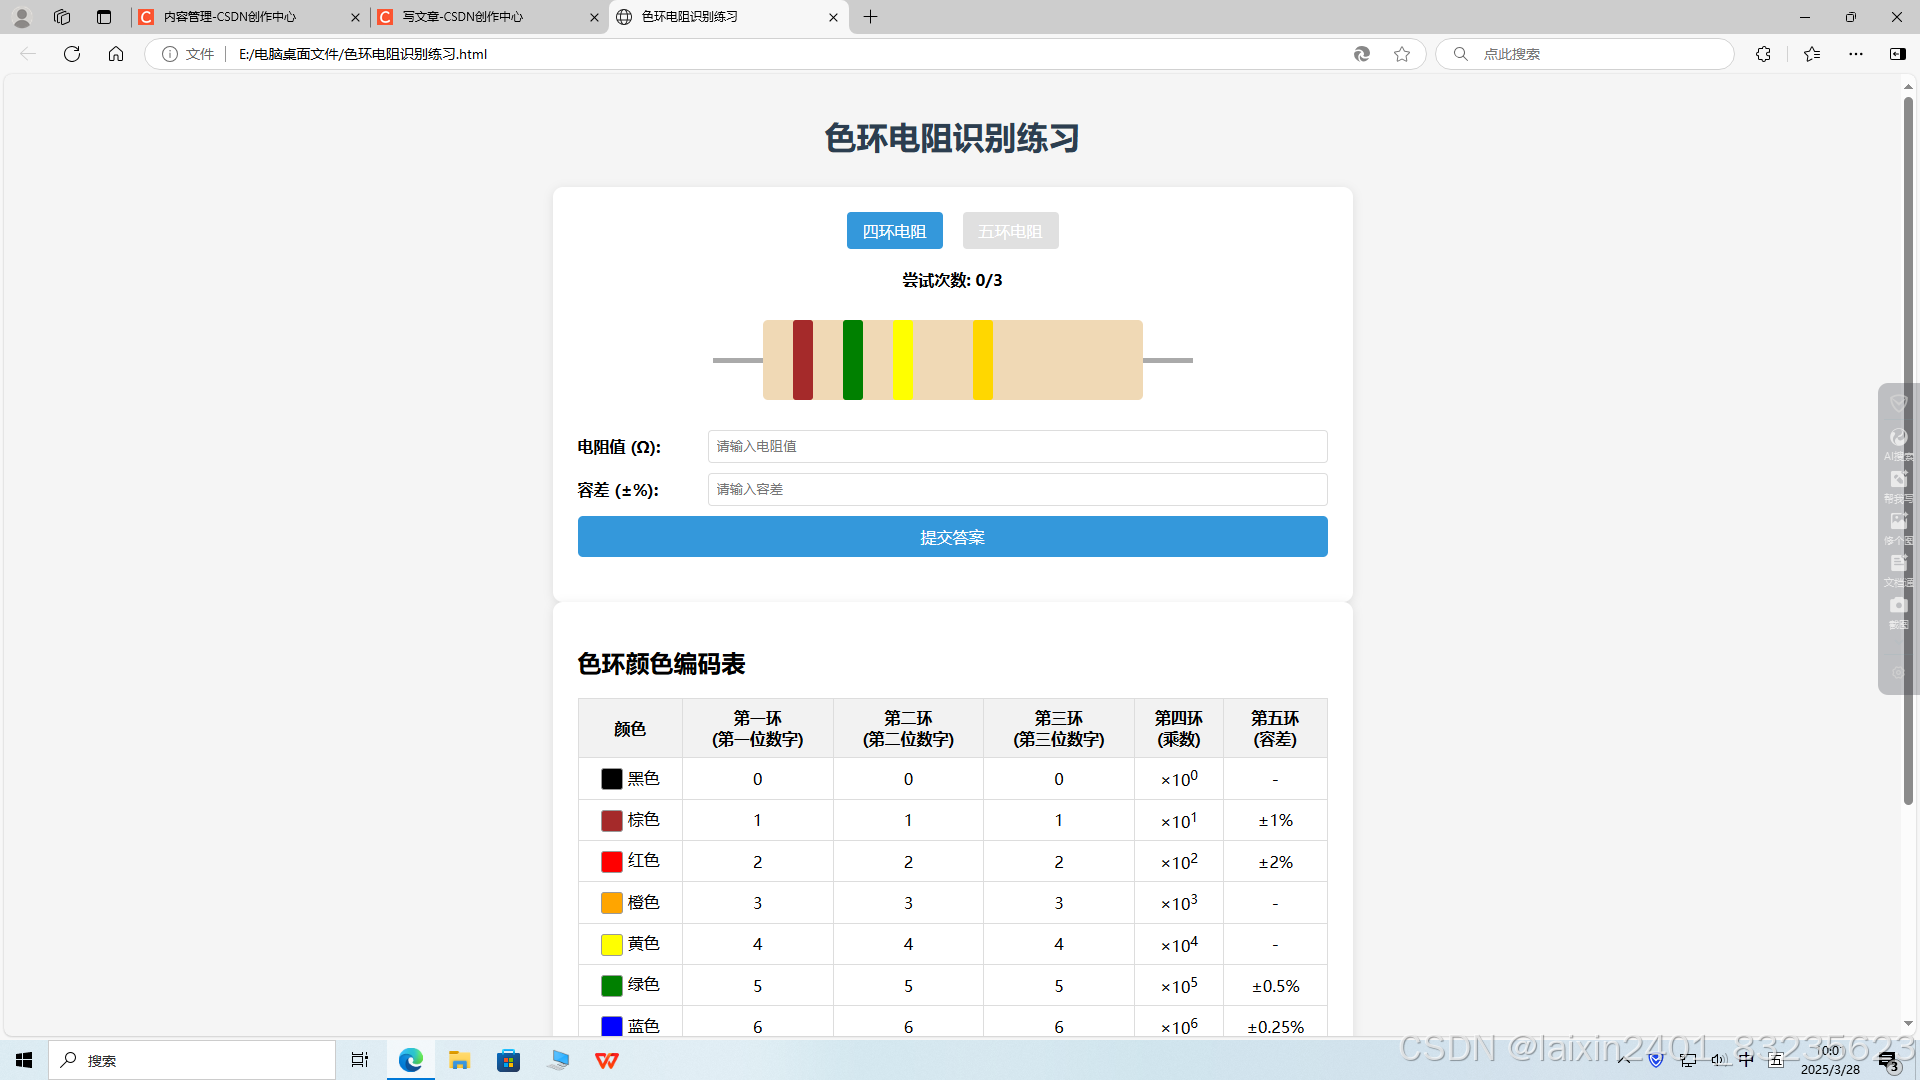Go to browser home page
The image size is (1920, 1080).
coord(116,54)
